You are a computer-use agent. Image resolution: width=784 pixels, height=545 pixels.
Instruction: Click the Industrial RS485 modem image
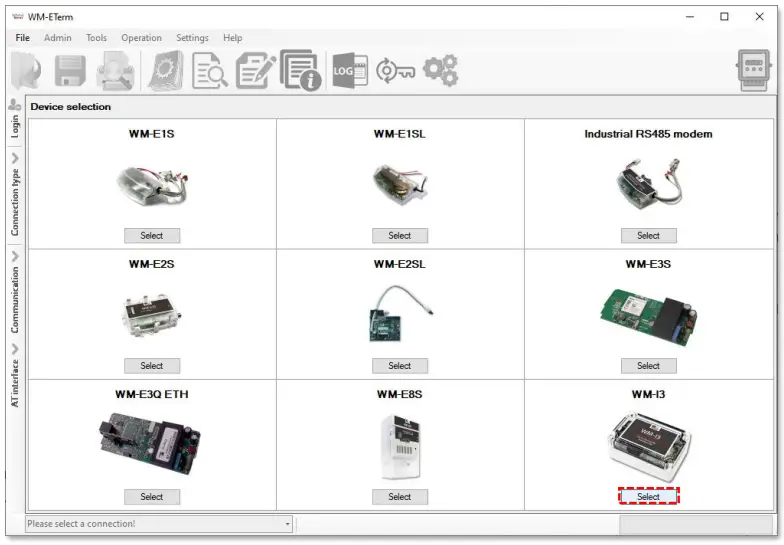tap(649, 184)
